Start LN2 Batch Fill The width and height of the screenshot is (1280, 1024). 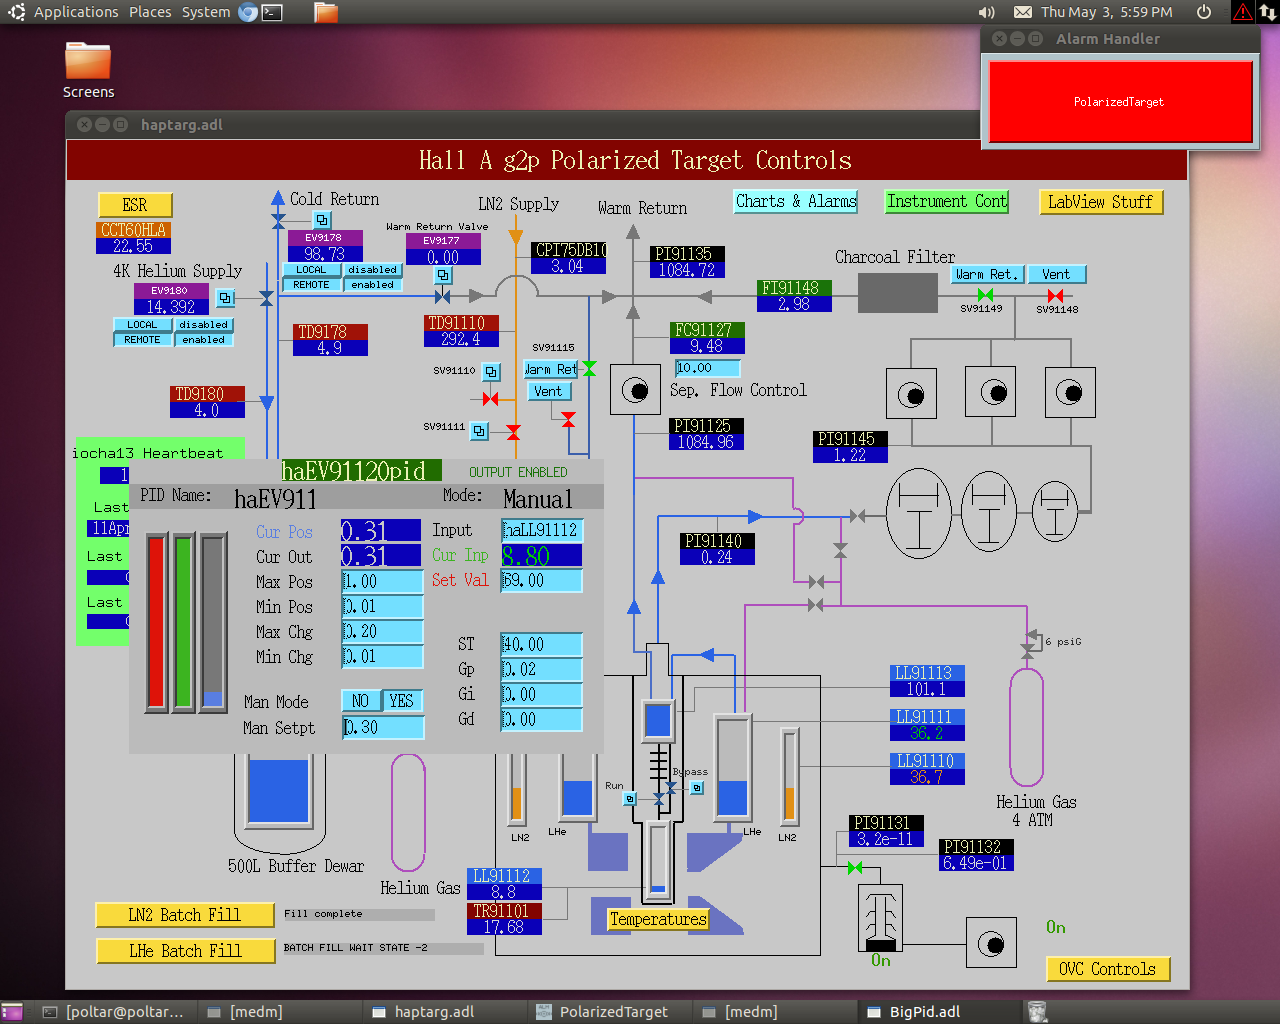(x=185, y=915)
